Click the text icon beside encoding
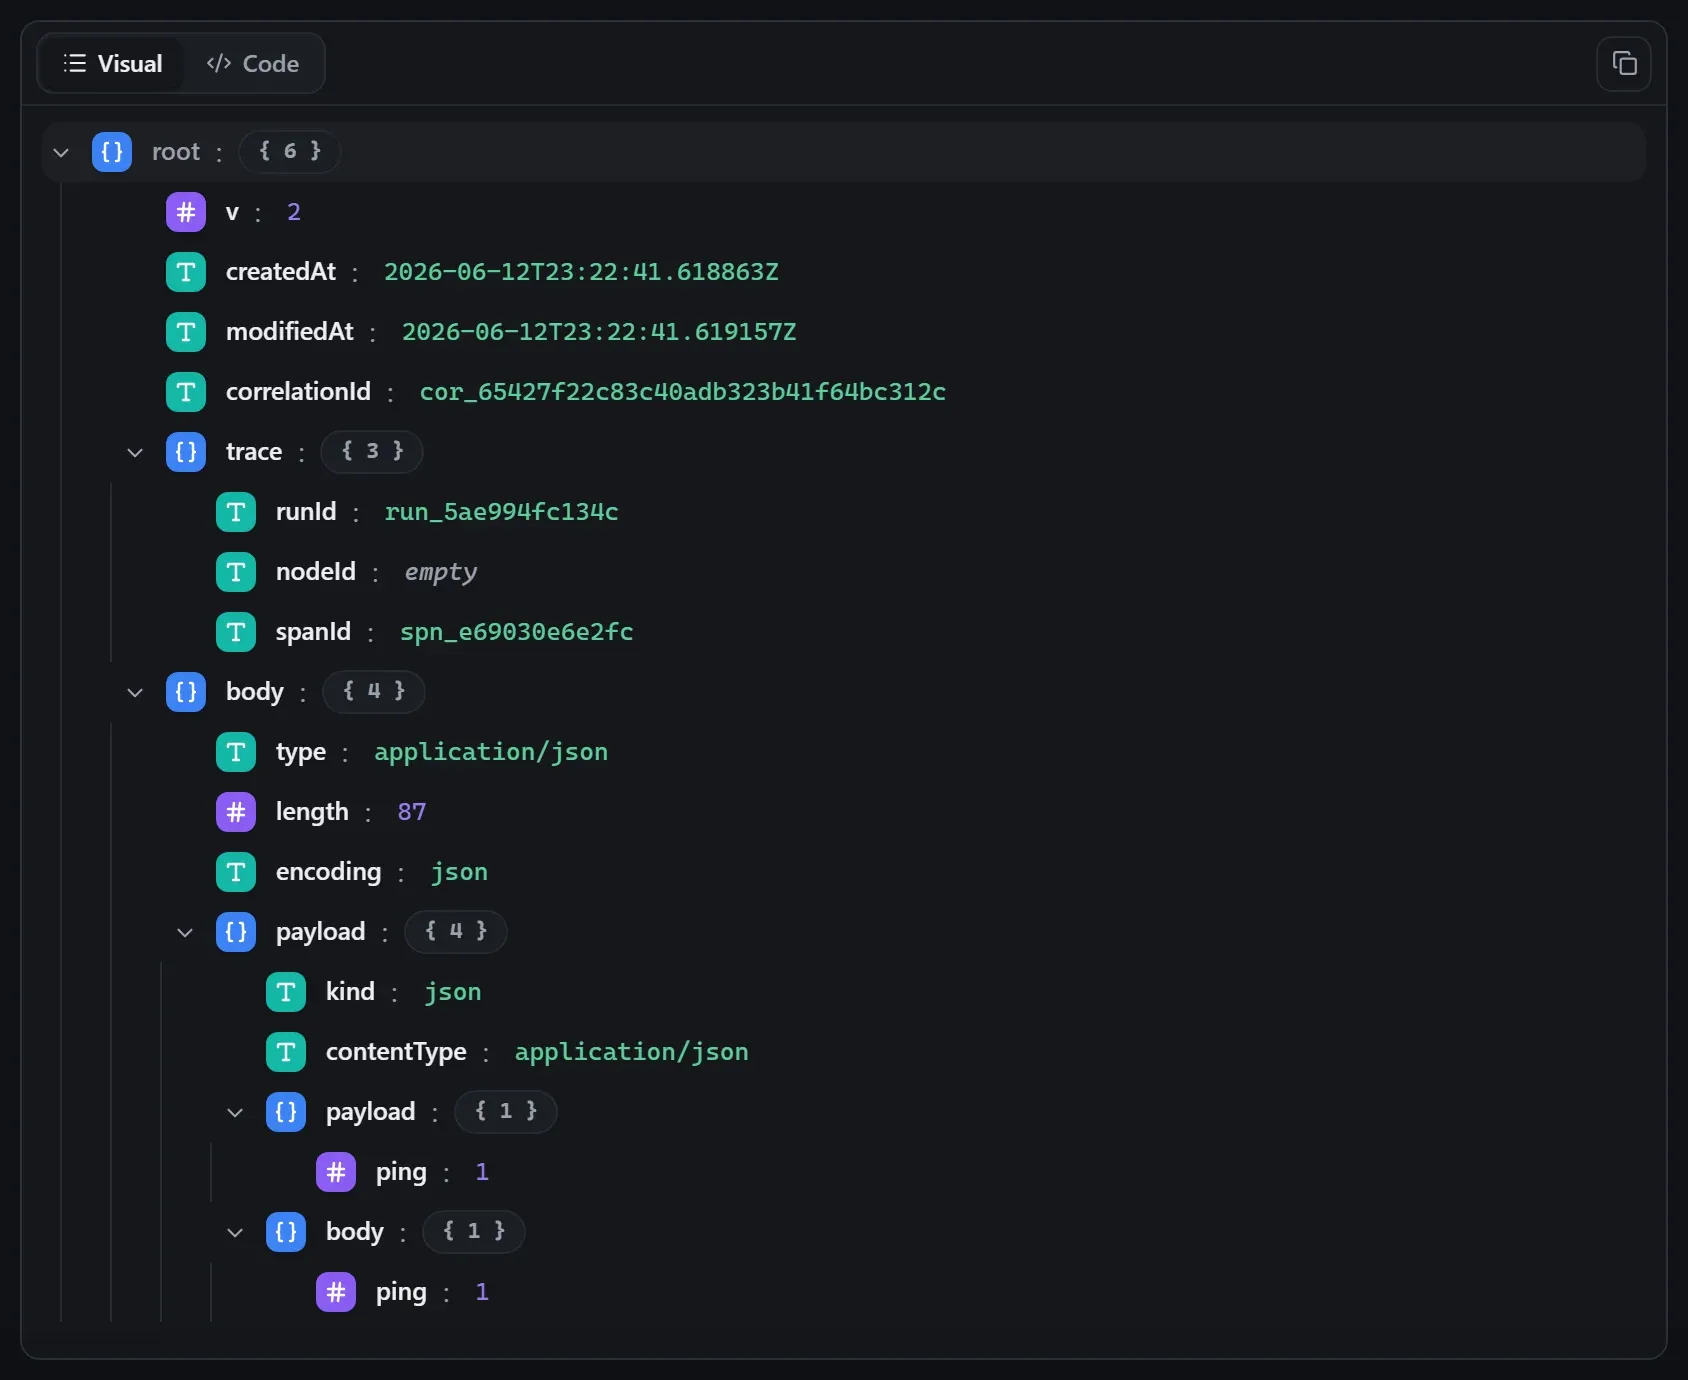Screen dimensions: 1688x1380 click(x=236, y=872)
